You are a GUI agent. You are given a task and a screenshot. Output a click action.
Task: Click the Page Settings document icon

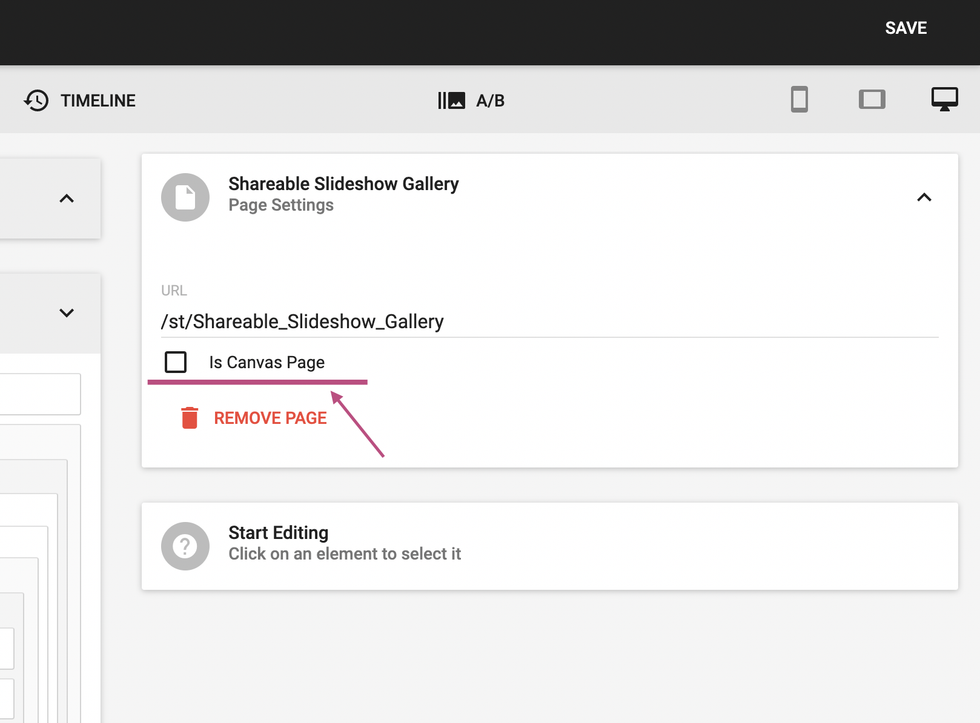click(185, 197)
